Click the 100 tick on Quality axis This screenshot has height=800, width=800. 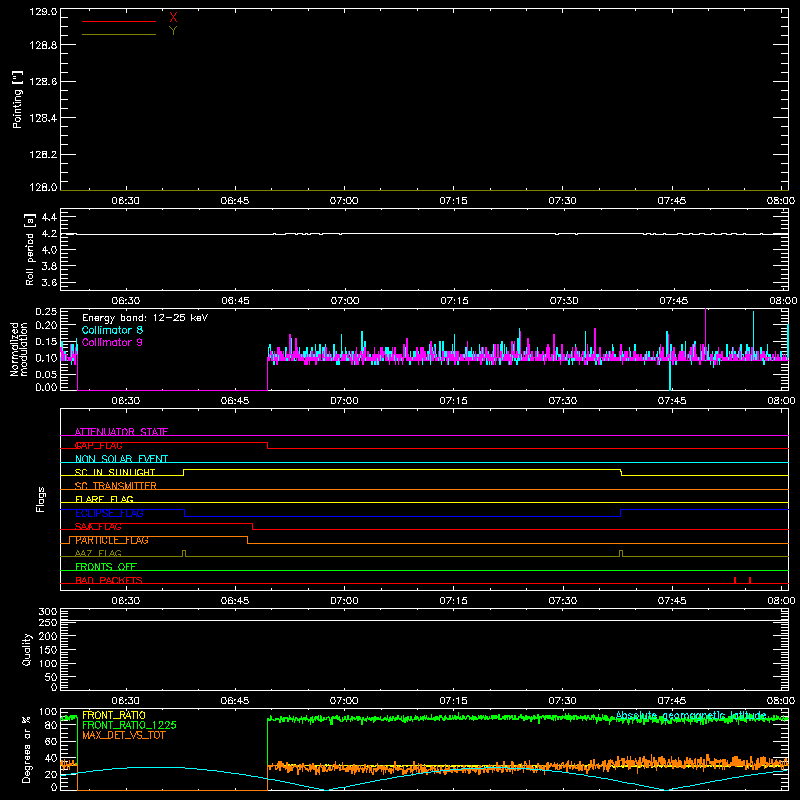[48, 663]
